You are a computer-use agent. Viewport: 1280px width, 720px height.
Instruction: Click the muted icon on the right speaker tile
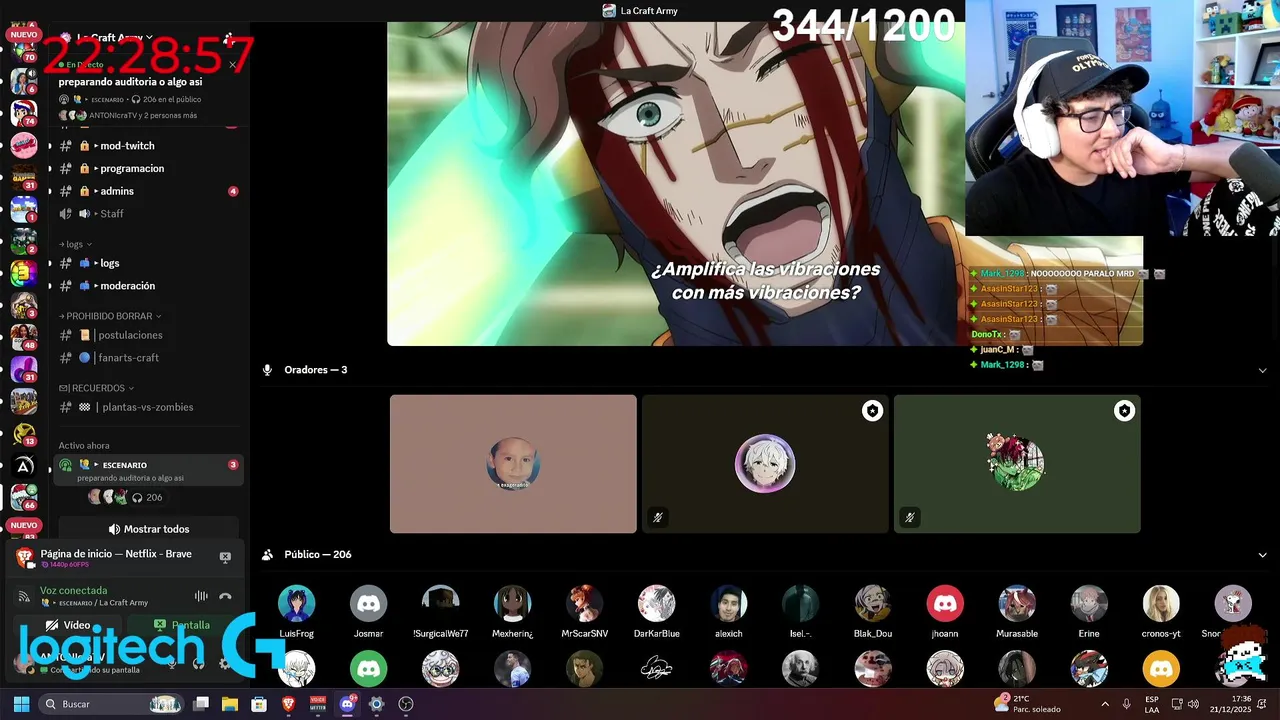point(910,517)
